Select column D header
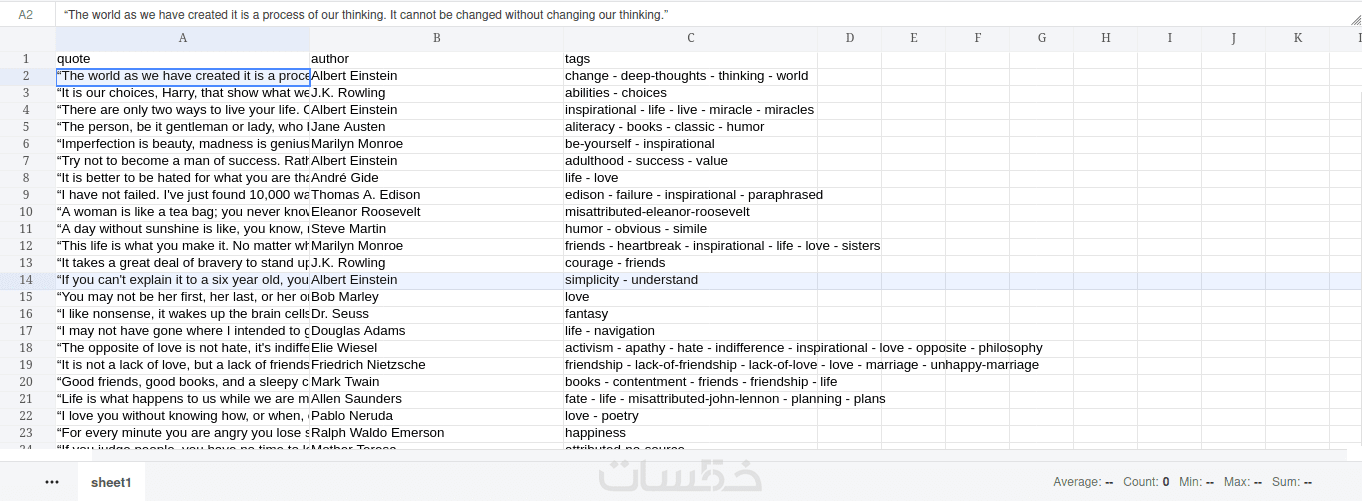Image resolution: width=1362 pixels, height=502 pixels. point(850,38)
